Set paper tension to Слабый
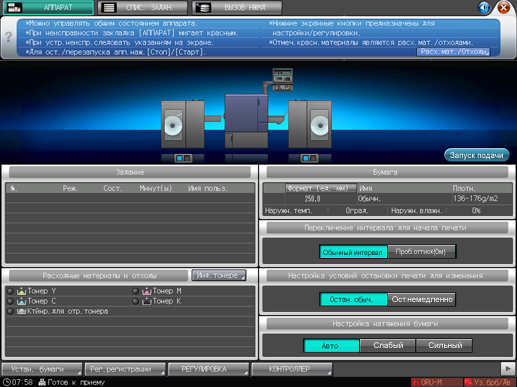Screen dimensions: 517x387 (x=388, y=346)
